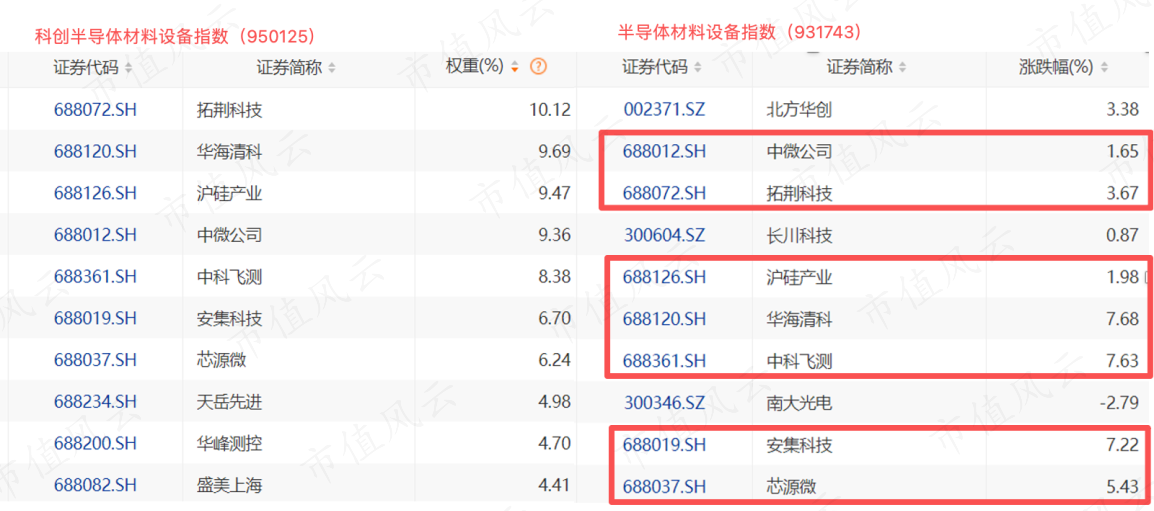1154x511 pixels.
Task: Select 华海清科 in the 涨跌幅 table
Action: (x=799, y=319)
